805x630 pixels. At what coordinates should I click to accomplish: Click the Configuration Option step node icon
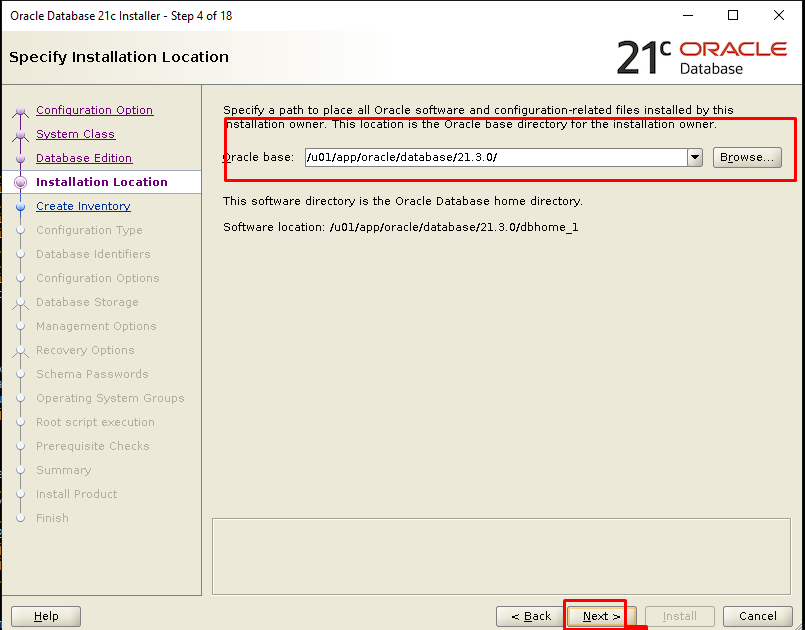click(x=21, y=110)
